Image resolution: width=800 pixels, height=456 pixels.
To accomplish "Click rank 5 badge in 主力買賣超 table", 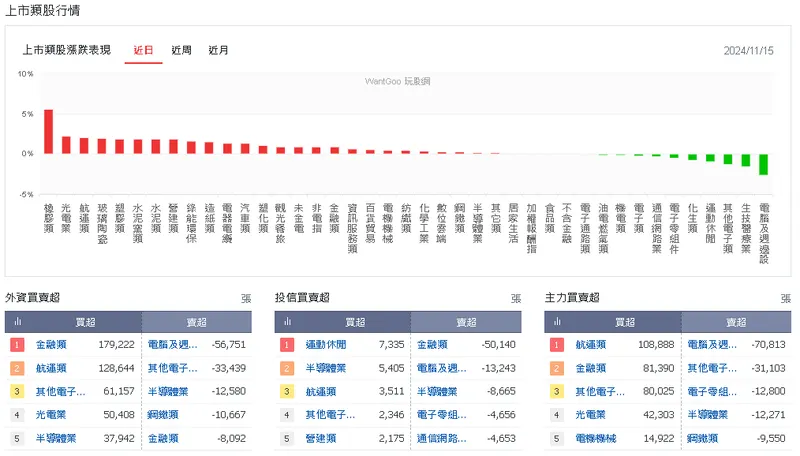I will (557, 439).
